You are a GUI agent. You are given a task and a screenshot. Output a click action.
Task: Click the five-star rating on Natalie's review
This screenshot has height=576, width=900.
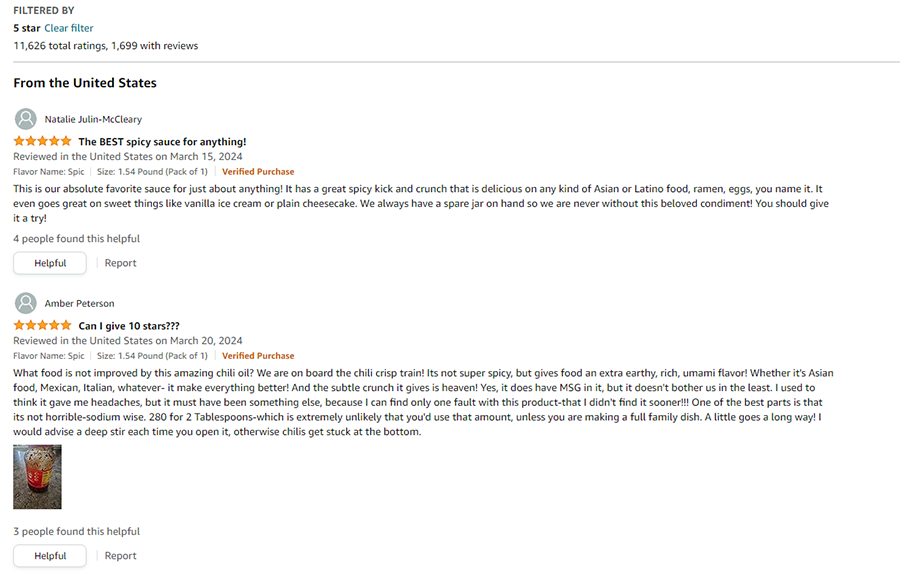coord(42,142)
